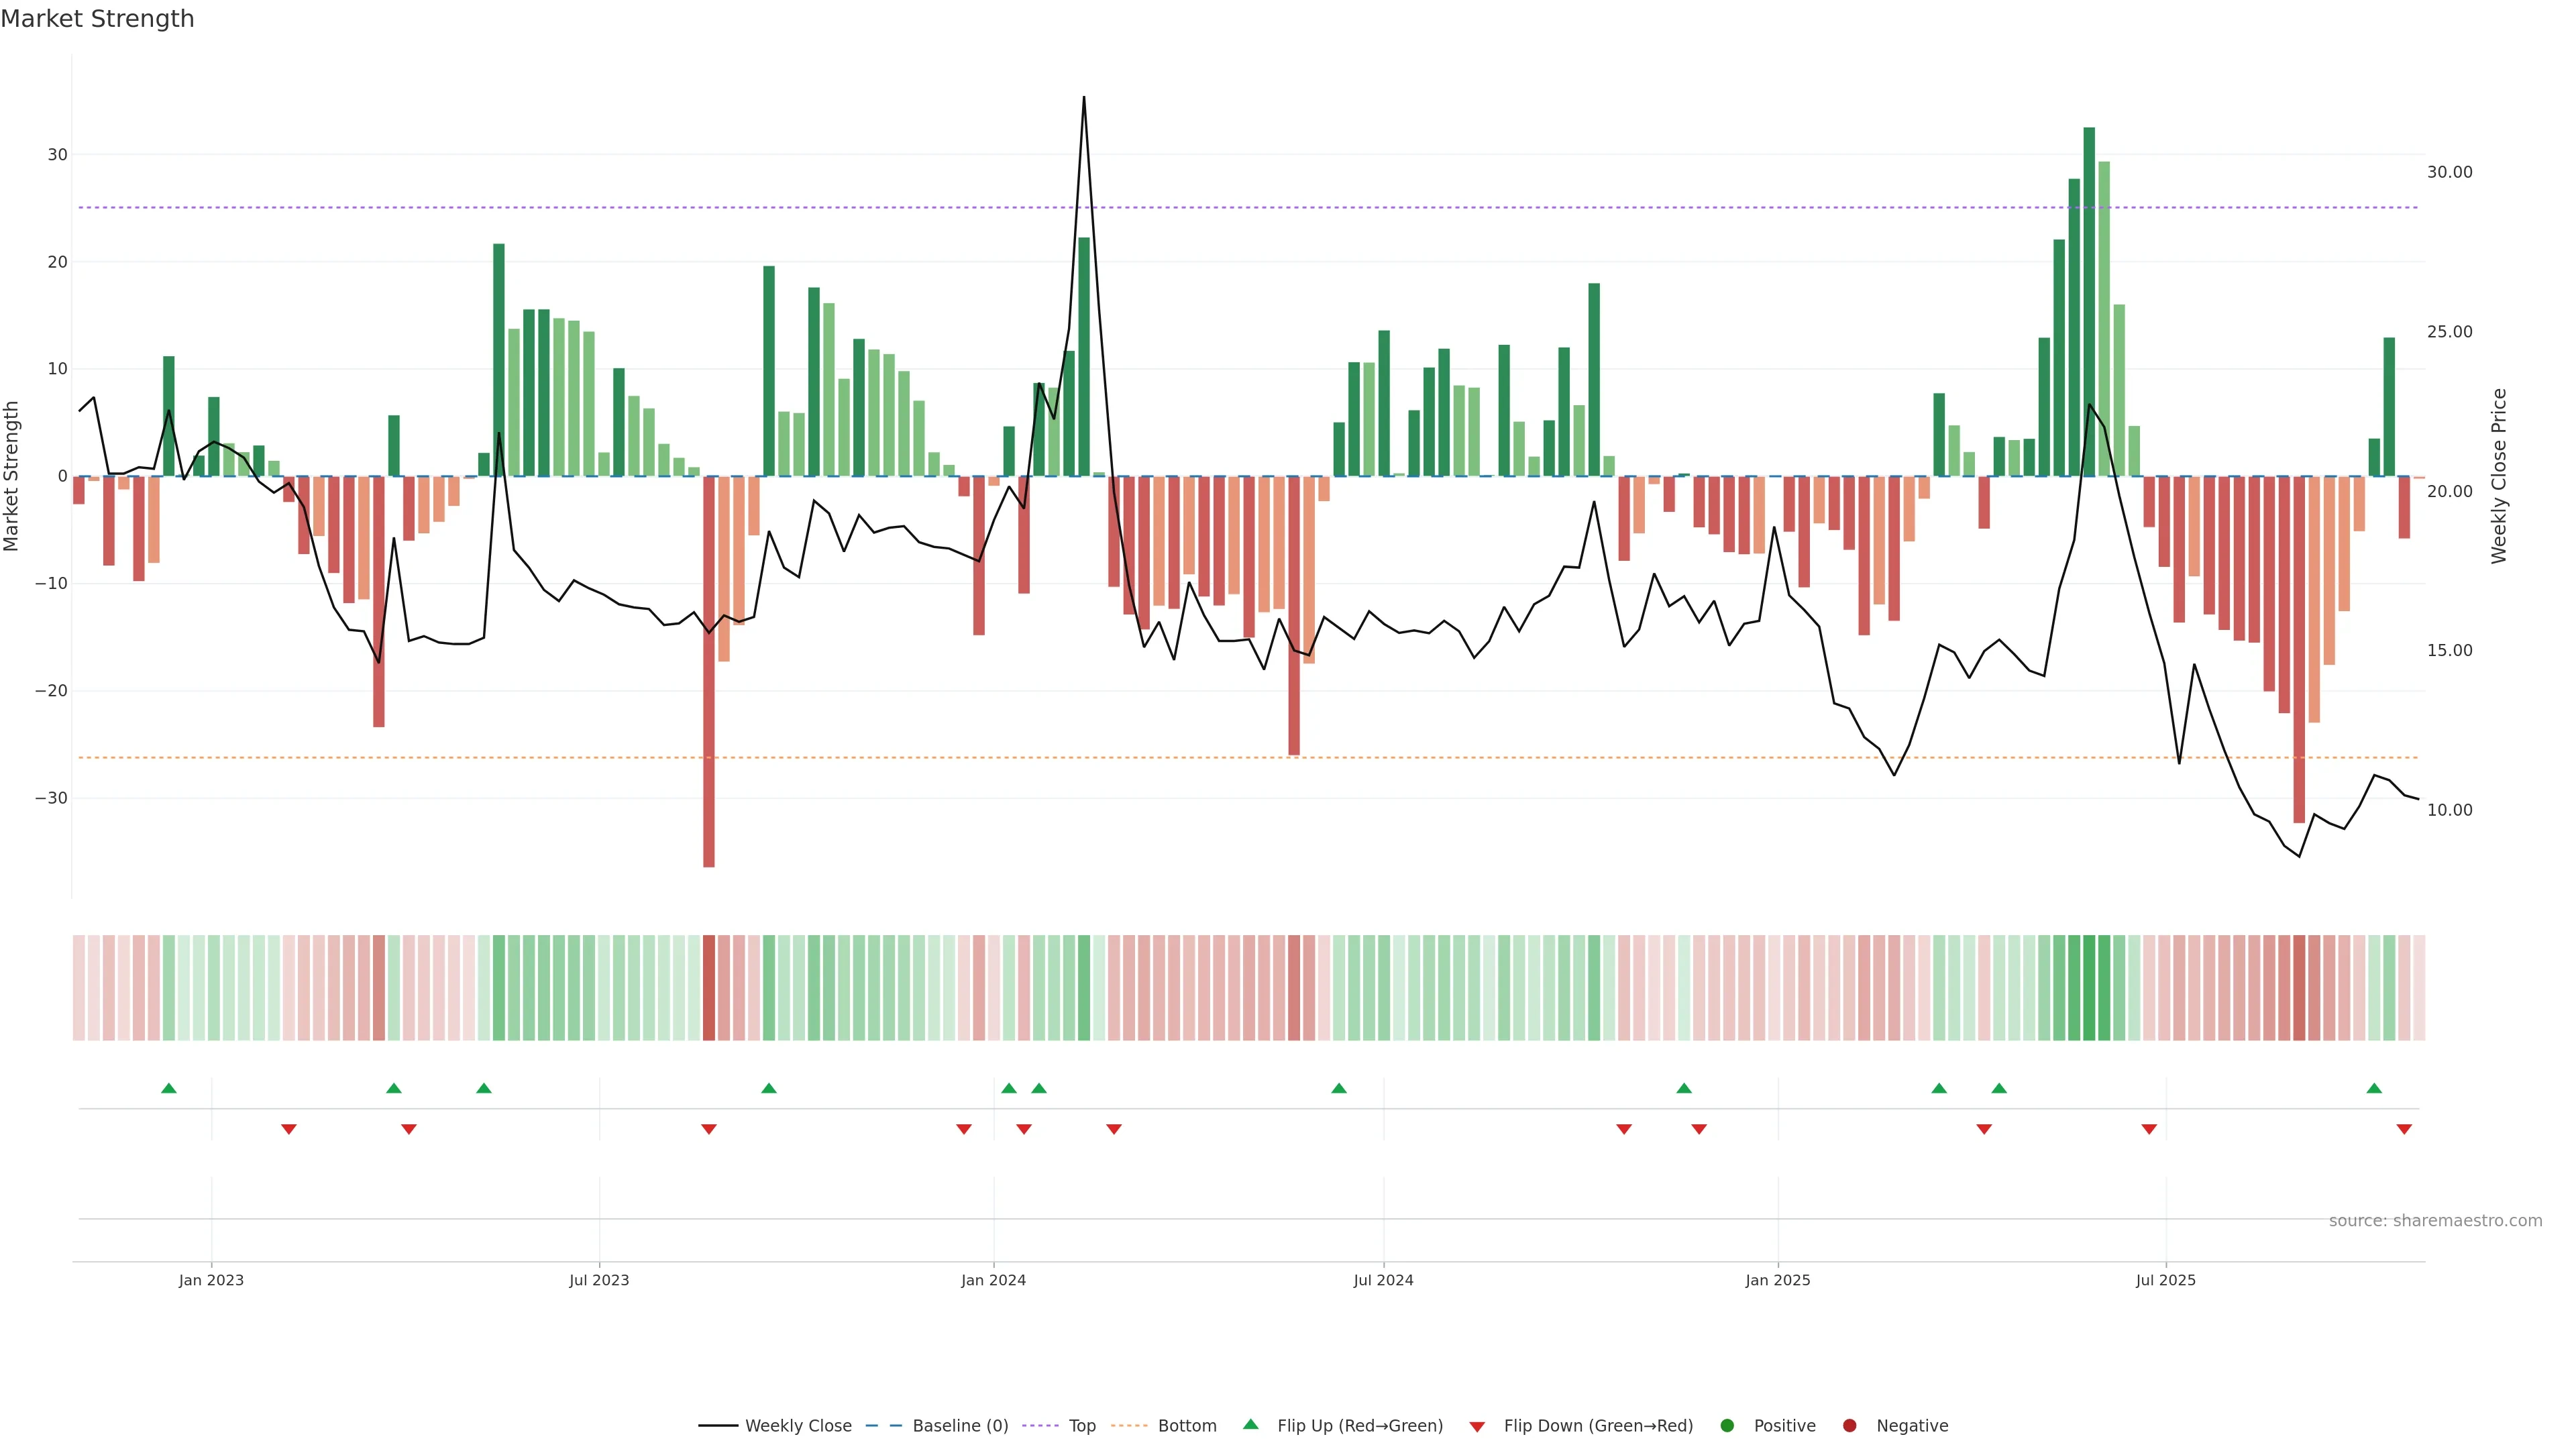Click the Jan 2024 x-axis label

click(x=993, y=1280)
